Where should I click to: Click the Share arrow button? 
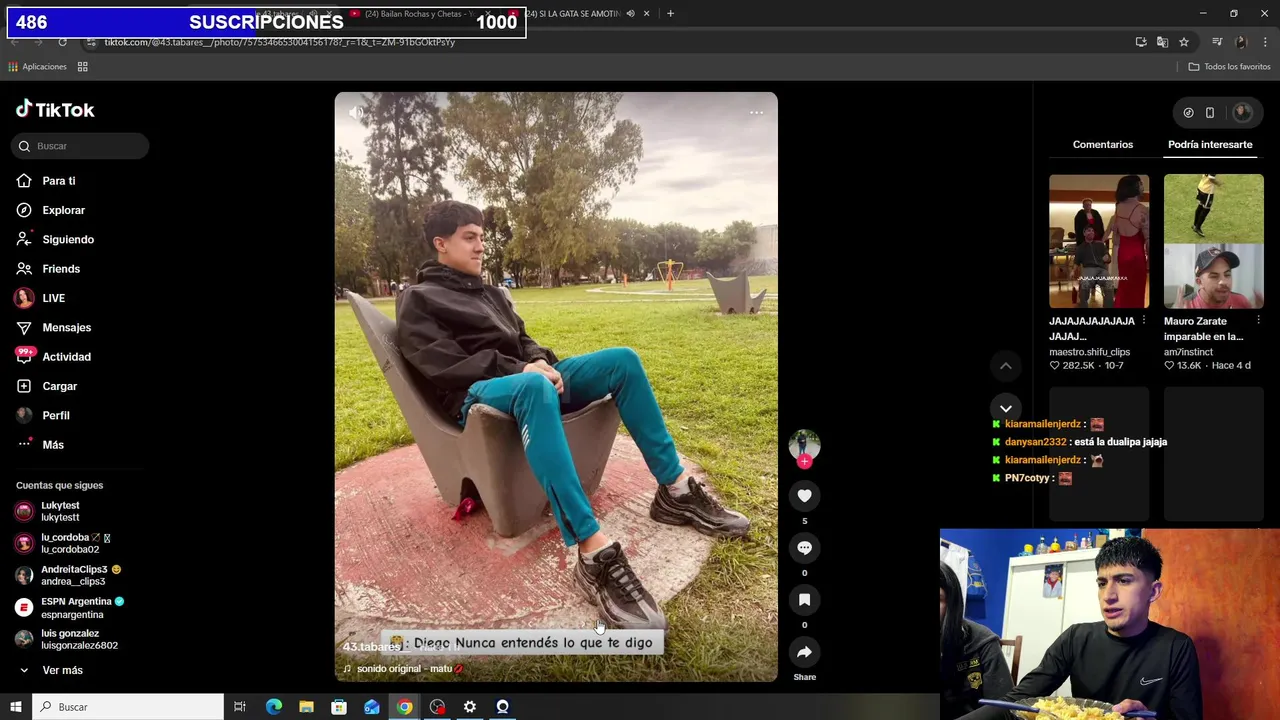[x=804, y=652]
